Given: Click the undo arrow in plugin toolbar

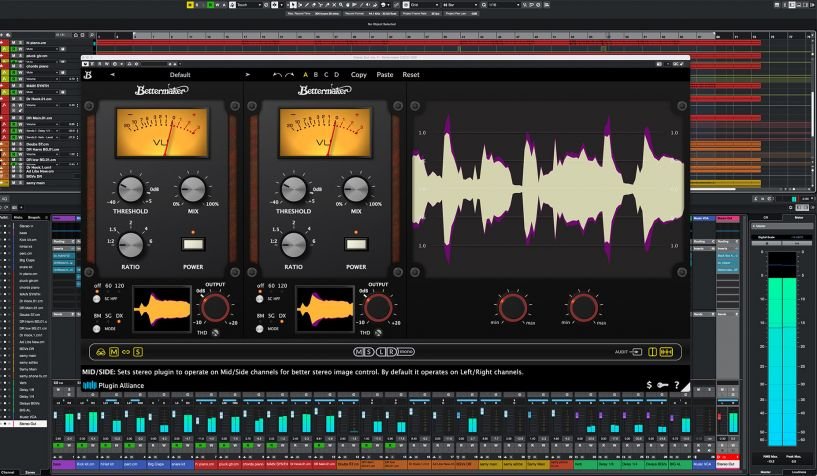Looking at the screenshot, I should tap(277, 75).
